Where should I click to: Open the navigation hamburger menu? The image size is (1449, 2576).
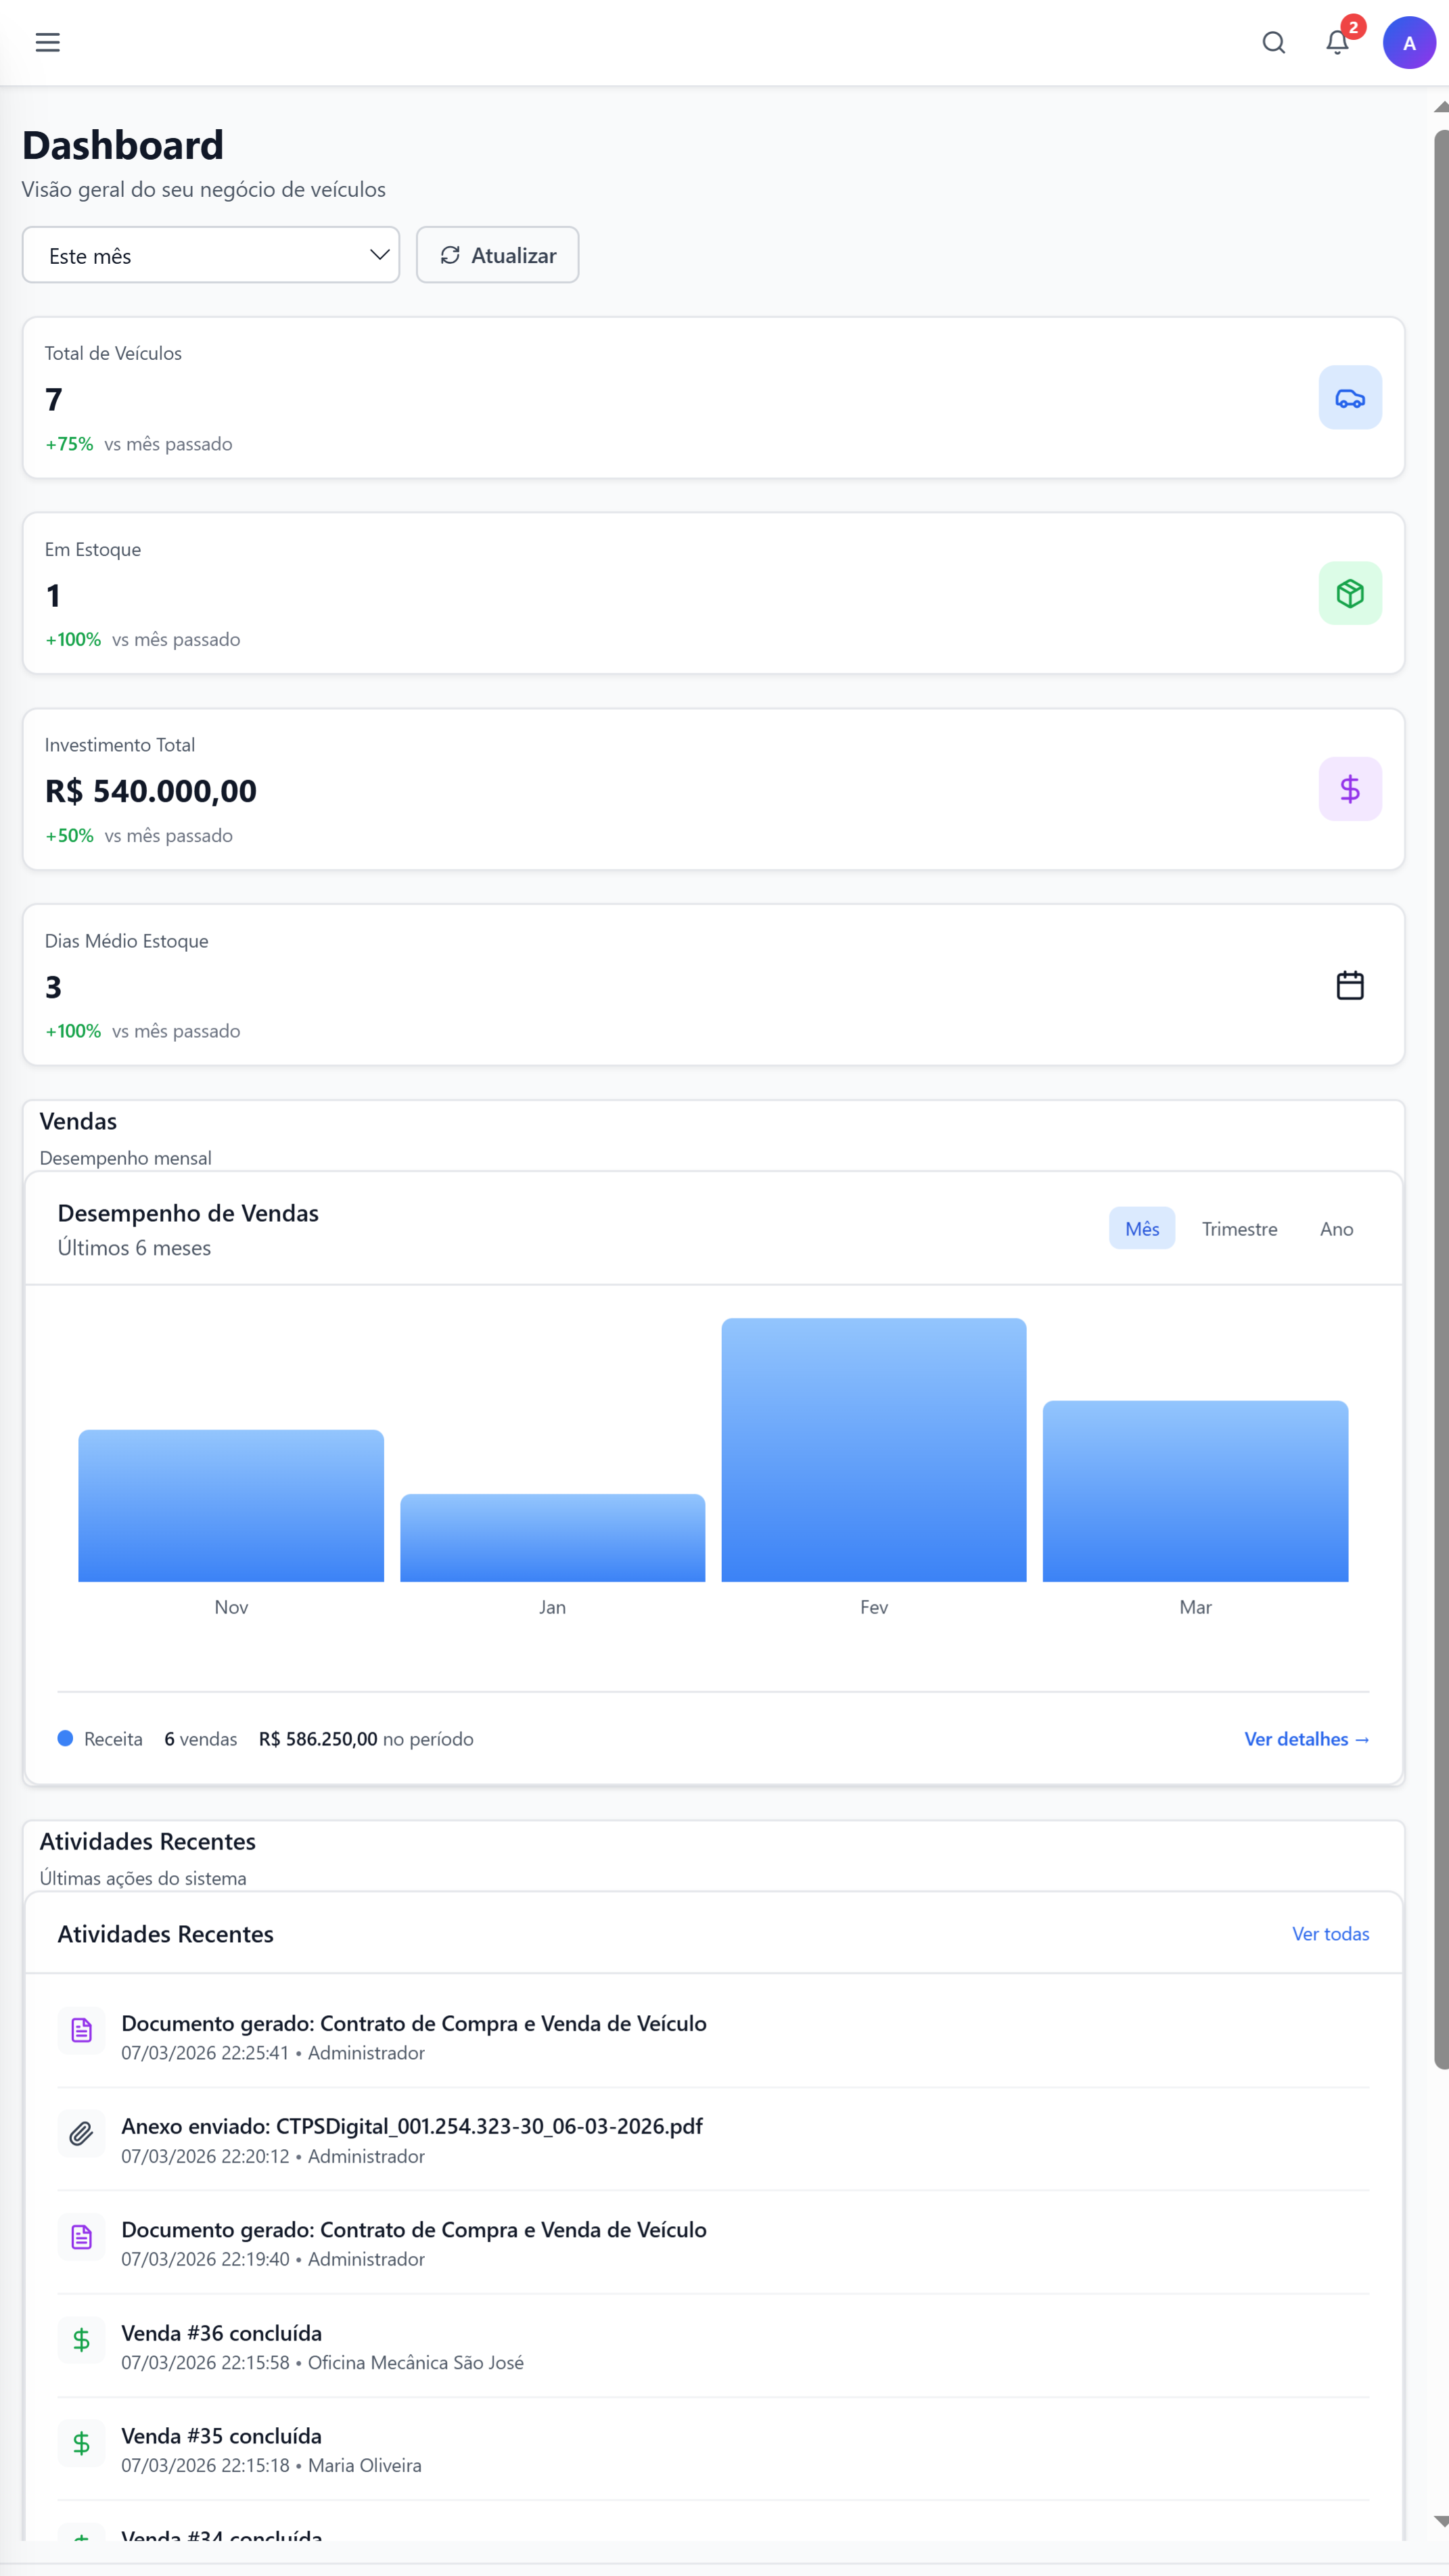click(x=47, y=42)
